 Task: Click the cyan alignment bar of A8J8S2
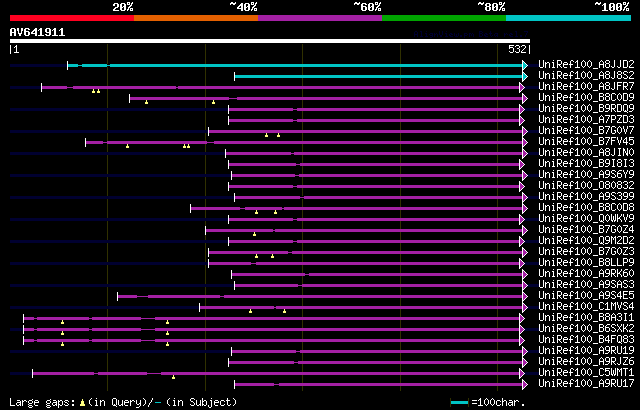tap(379, 76)
